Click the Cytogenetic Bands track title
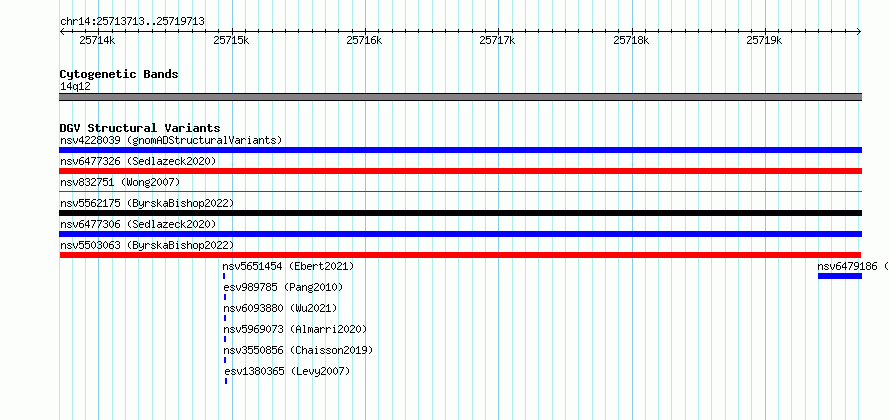The width and height of the screenshot is (890, 420). [119, 74]
